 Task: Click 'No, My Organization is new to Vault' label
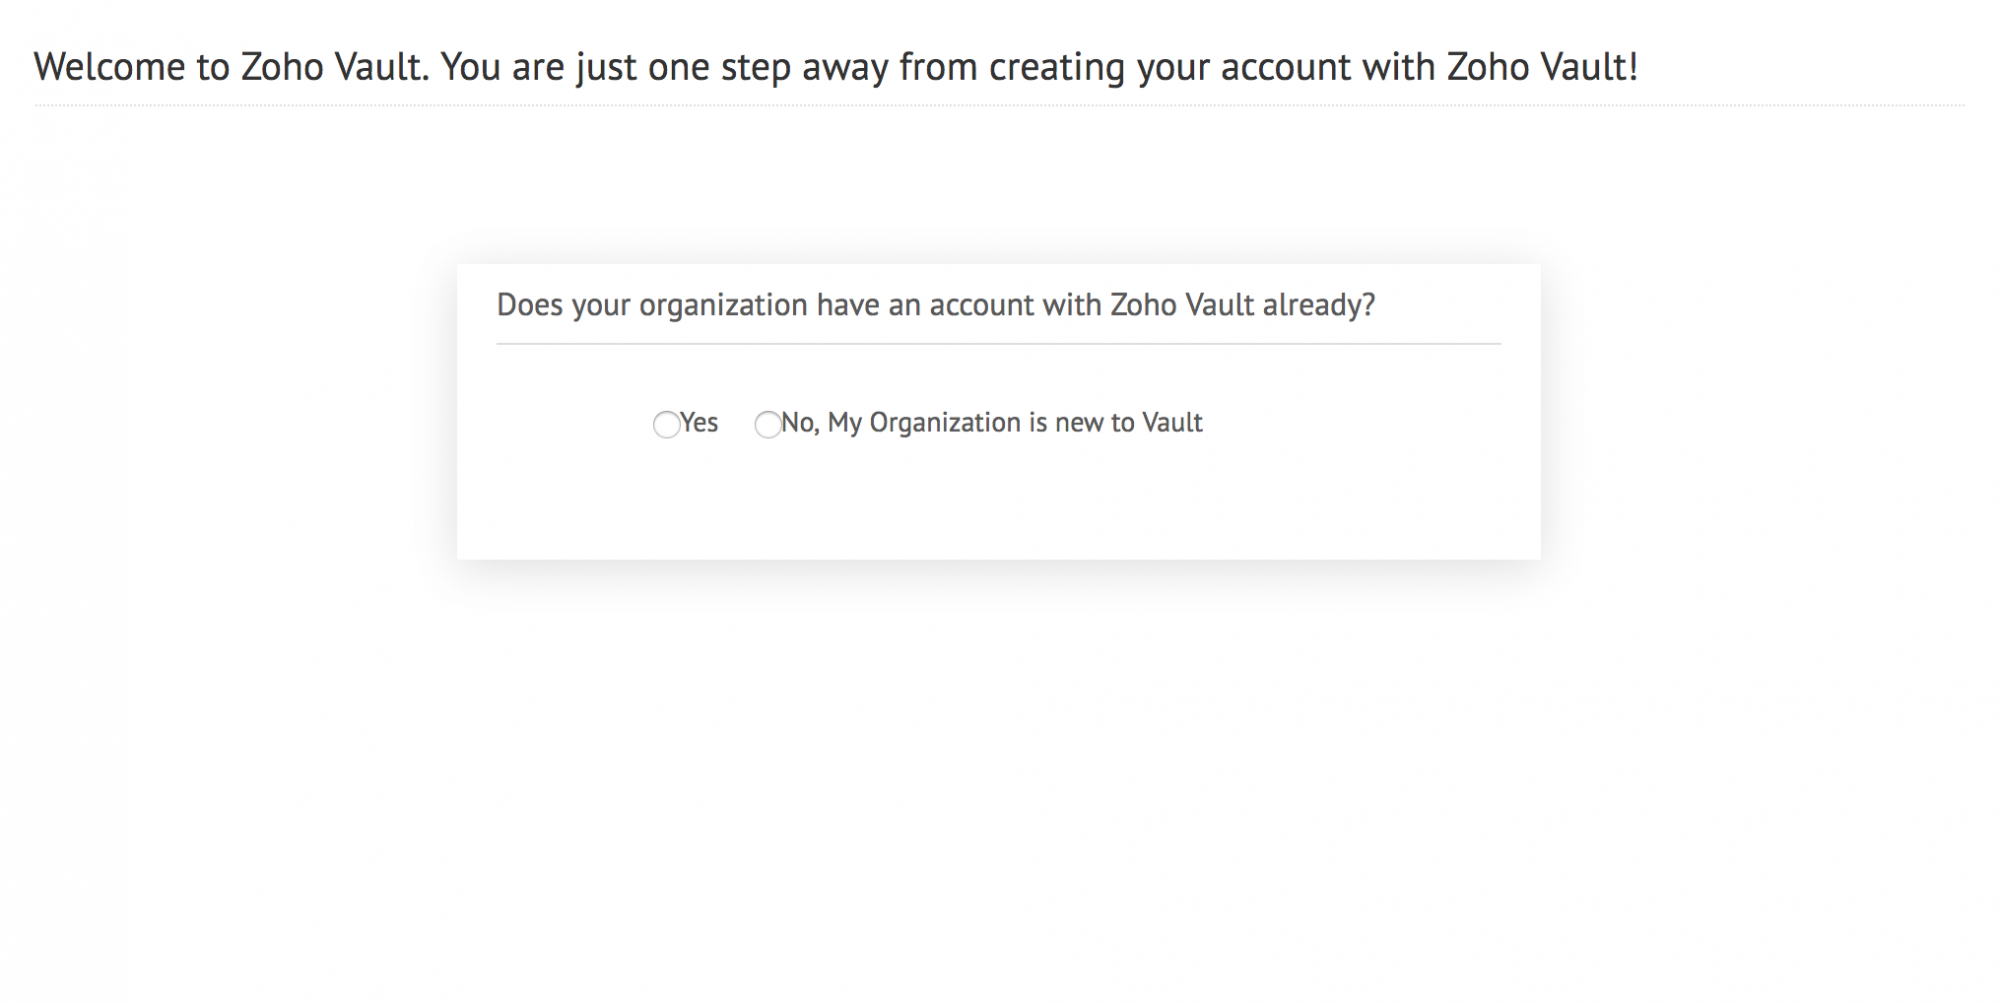coord(991,423)
